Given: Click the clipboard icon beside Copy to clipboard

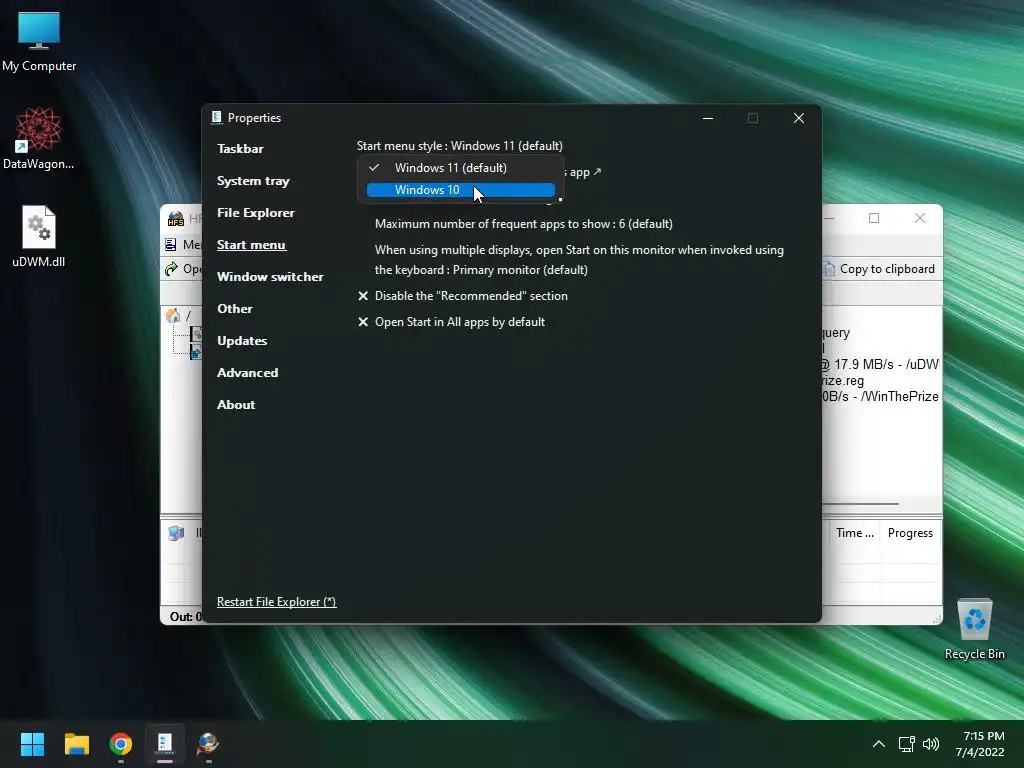Looking at the screenshot, I should coord(829,269).
